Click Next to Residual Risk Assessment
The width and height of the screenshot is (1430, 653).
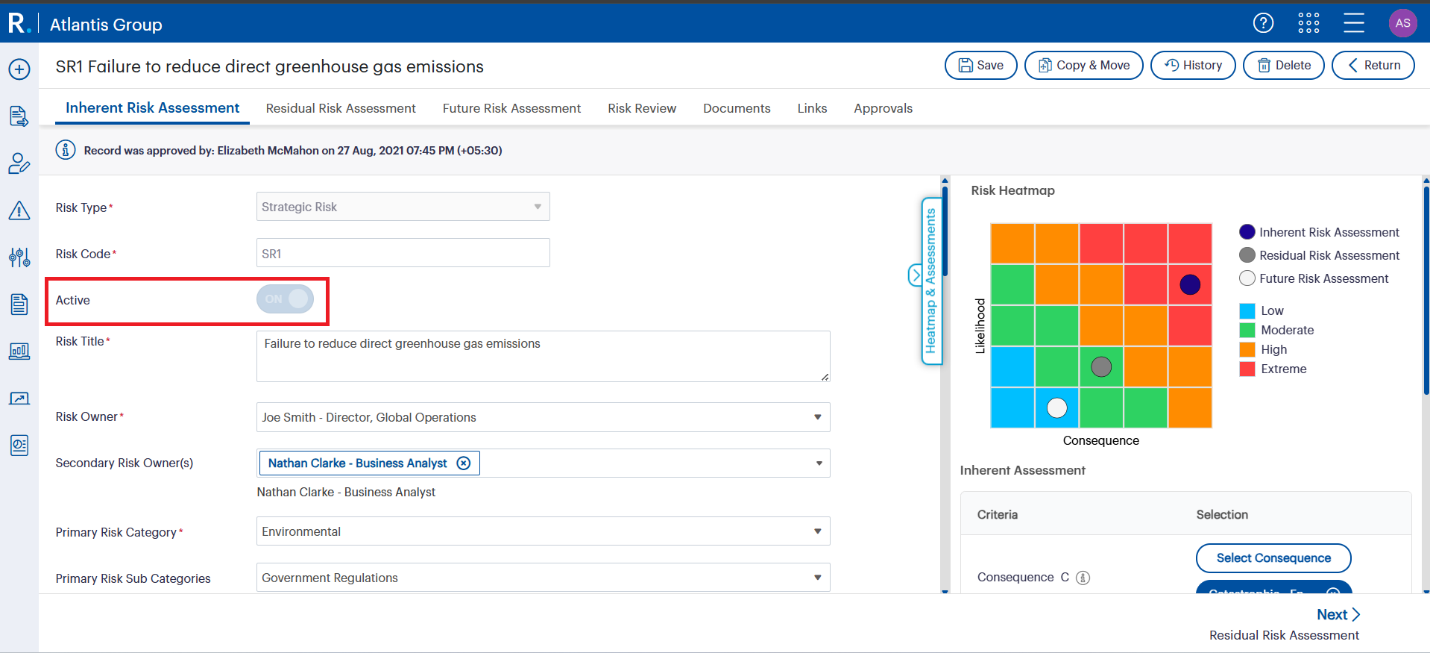tap(1337, 615)
